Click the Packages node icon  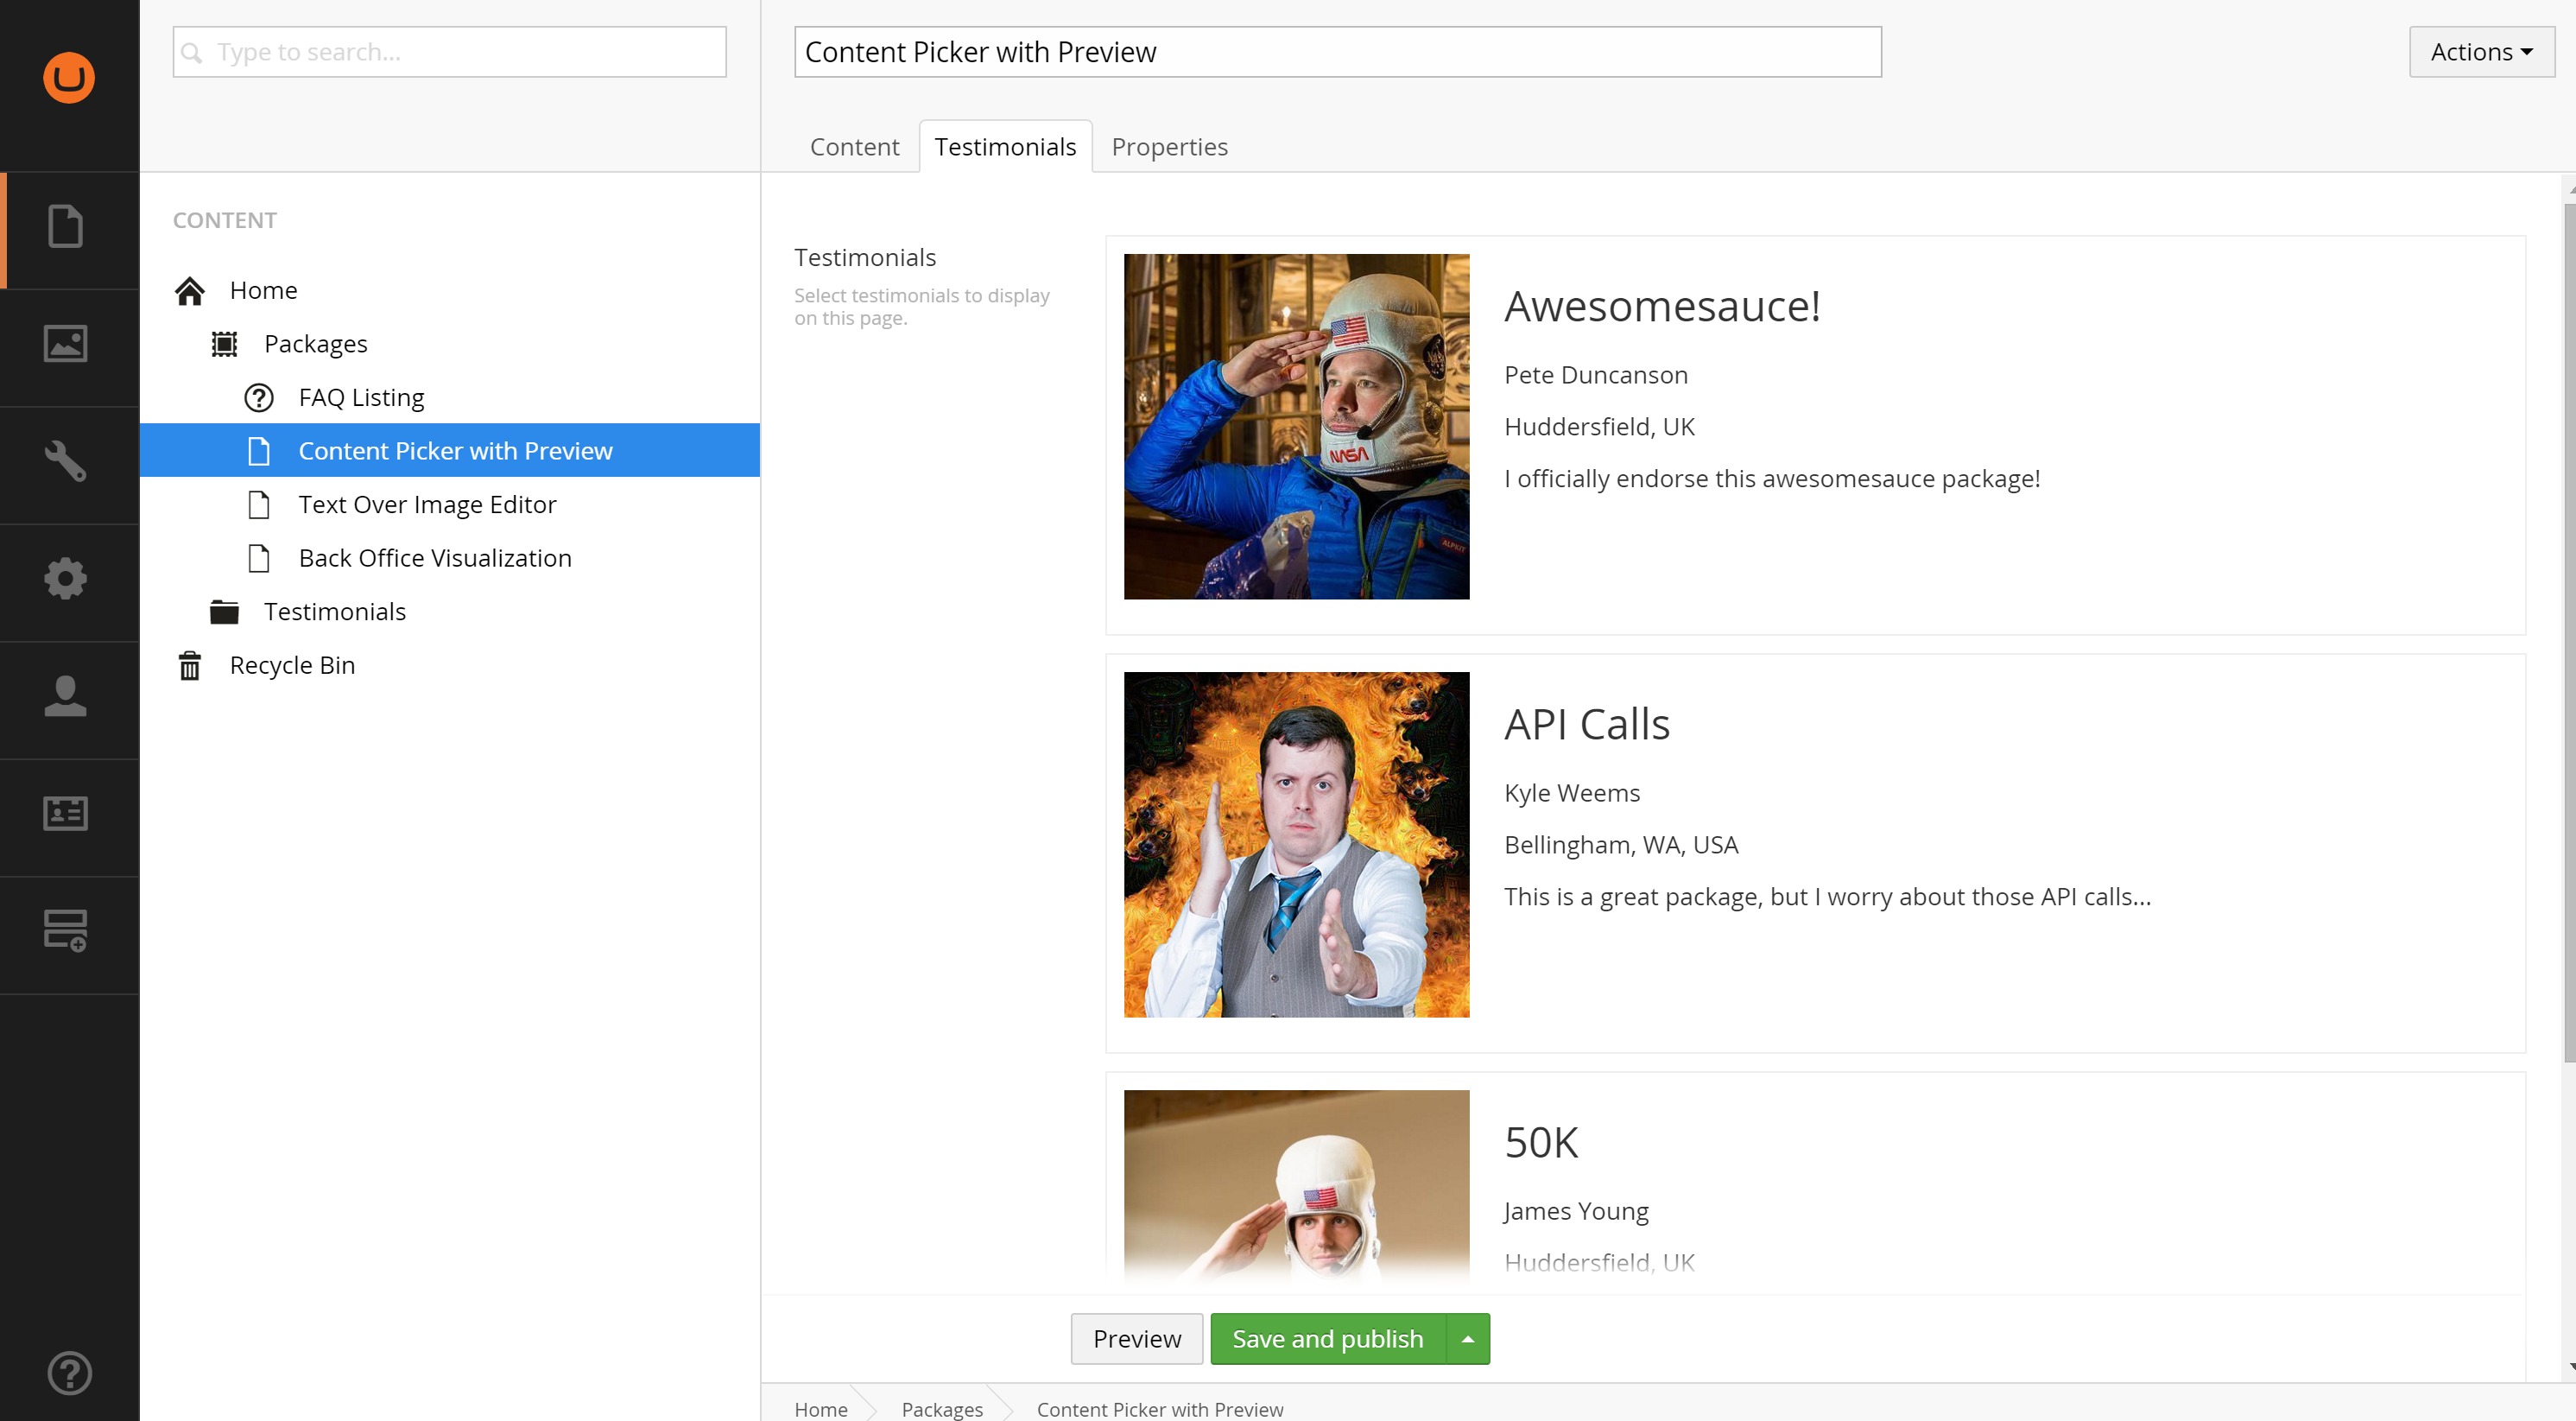pyautogui.click(x=224, y=344)
